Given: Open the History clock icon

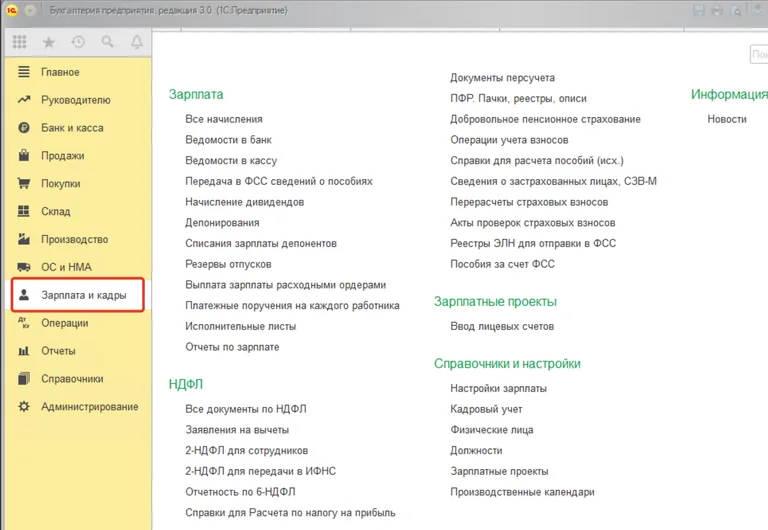Looking at the screenshot, I should pos(78,43).
